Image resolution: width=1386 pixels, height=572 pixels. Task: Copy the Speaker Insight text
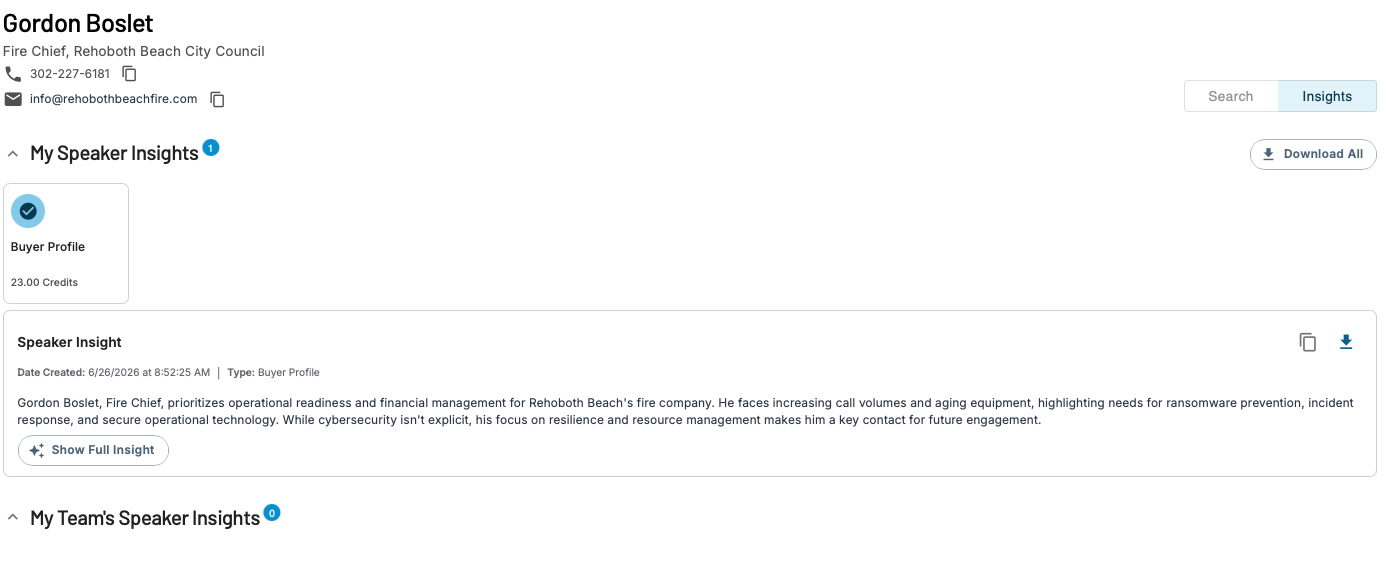(1308, 342)
